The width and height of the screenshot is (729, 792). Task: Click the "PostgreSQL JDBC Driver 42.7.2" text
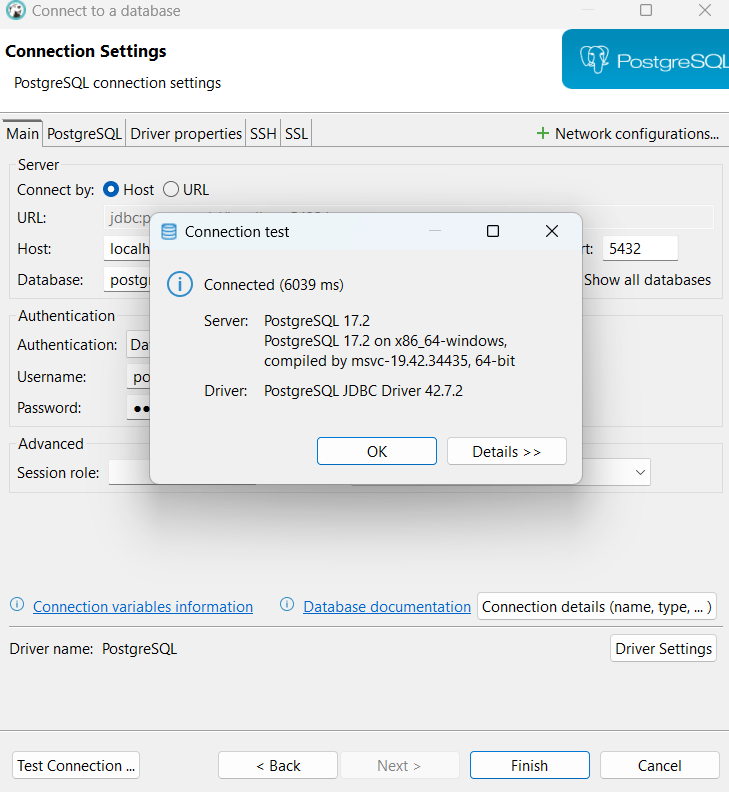point(363,391)
